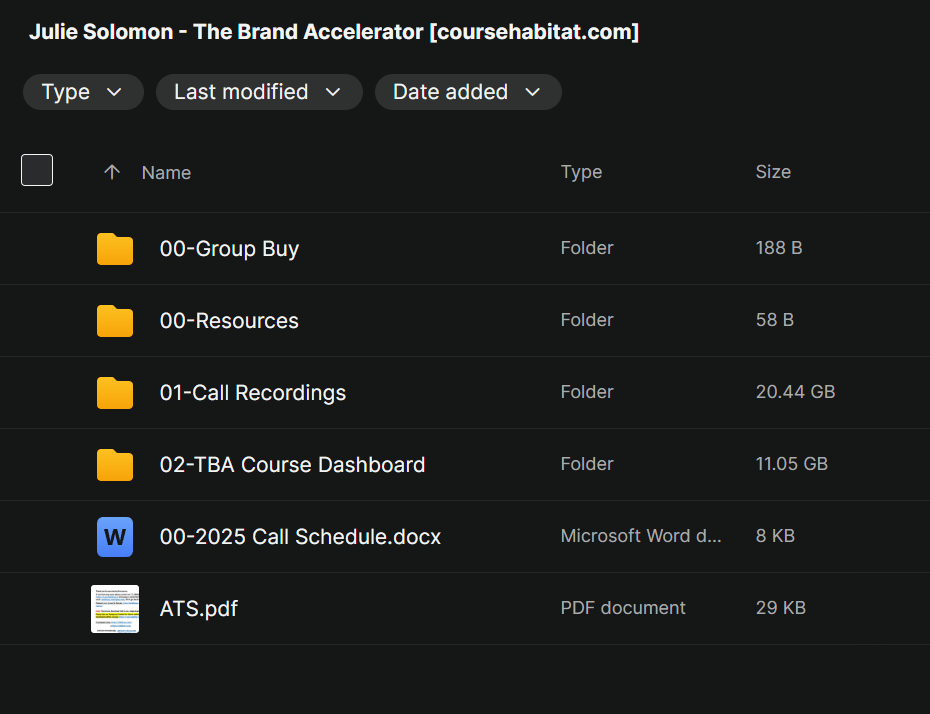Expand the Type filter dropdown

click(x=83, y=92)
